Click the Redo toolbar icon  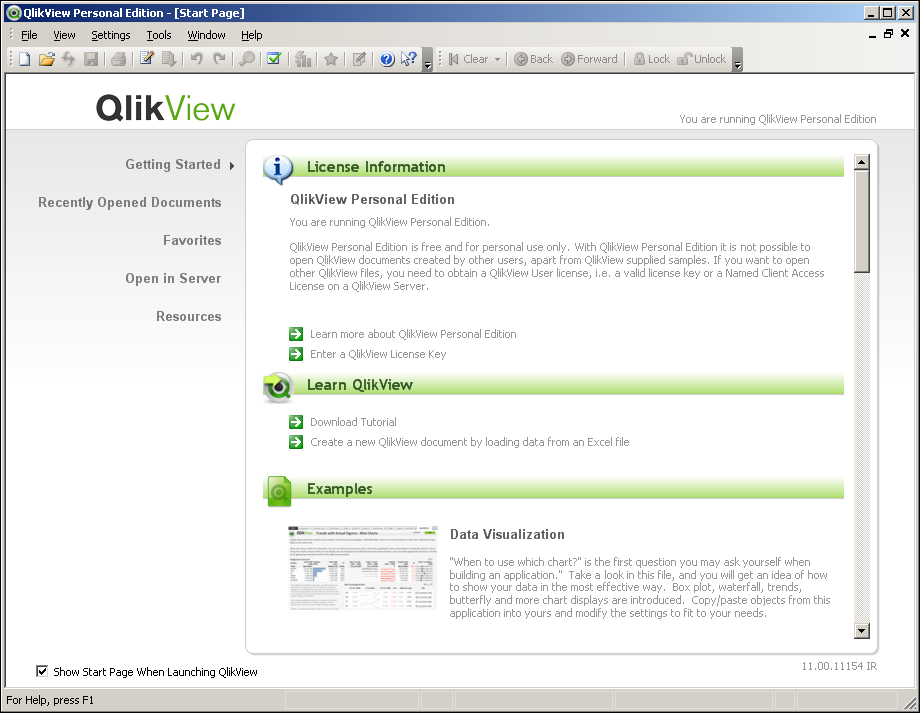tap(219, 58)
